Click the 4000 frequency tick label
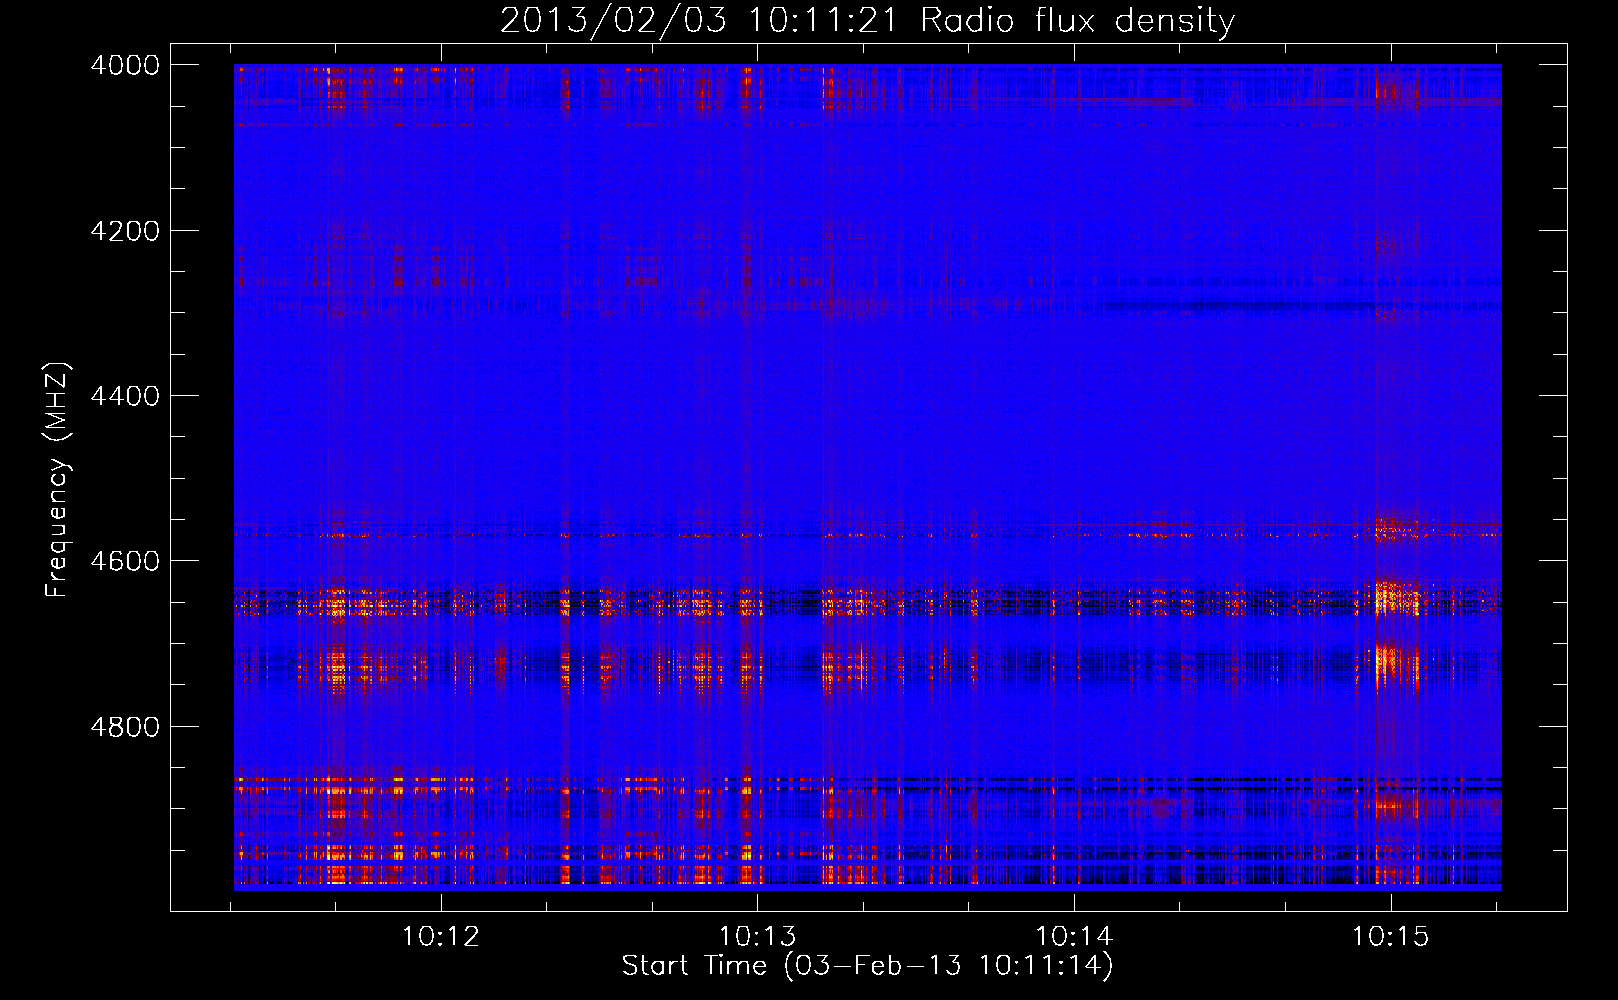 (x=125, y=65)
